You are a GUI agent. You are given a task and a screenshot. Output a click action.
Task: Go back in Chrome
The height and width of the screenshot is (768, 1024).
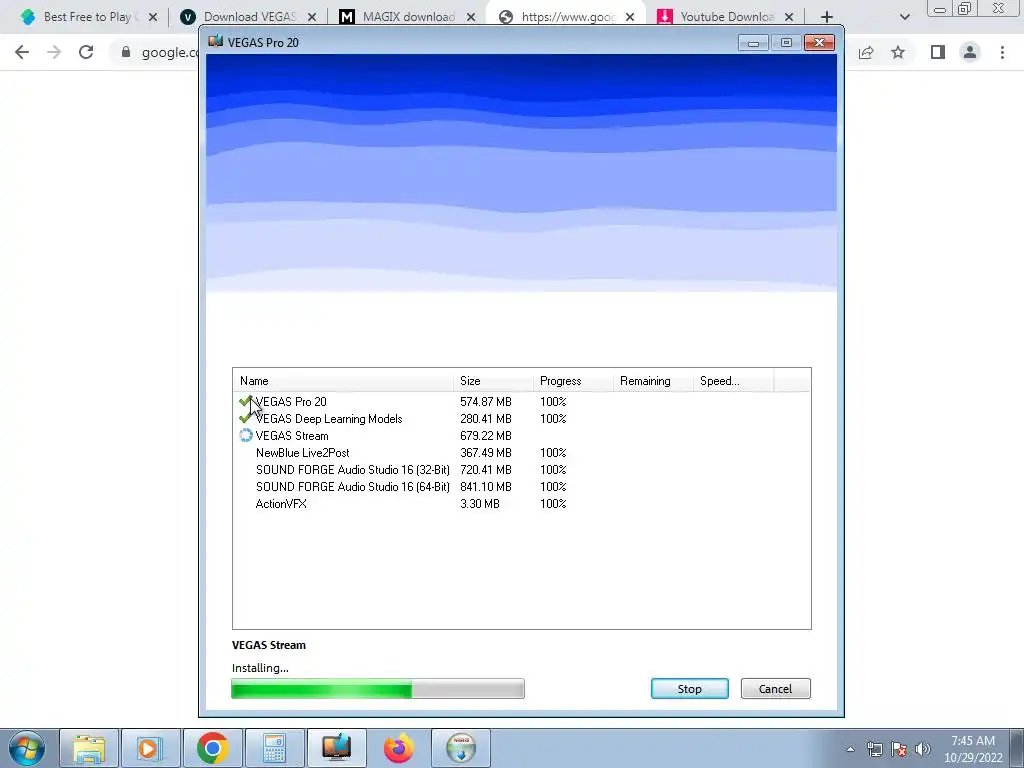tap(22, 52)
